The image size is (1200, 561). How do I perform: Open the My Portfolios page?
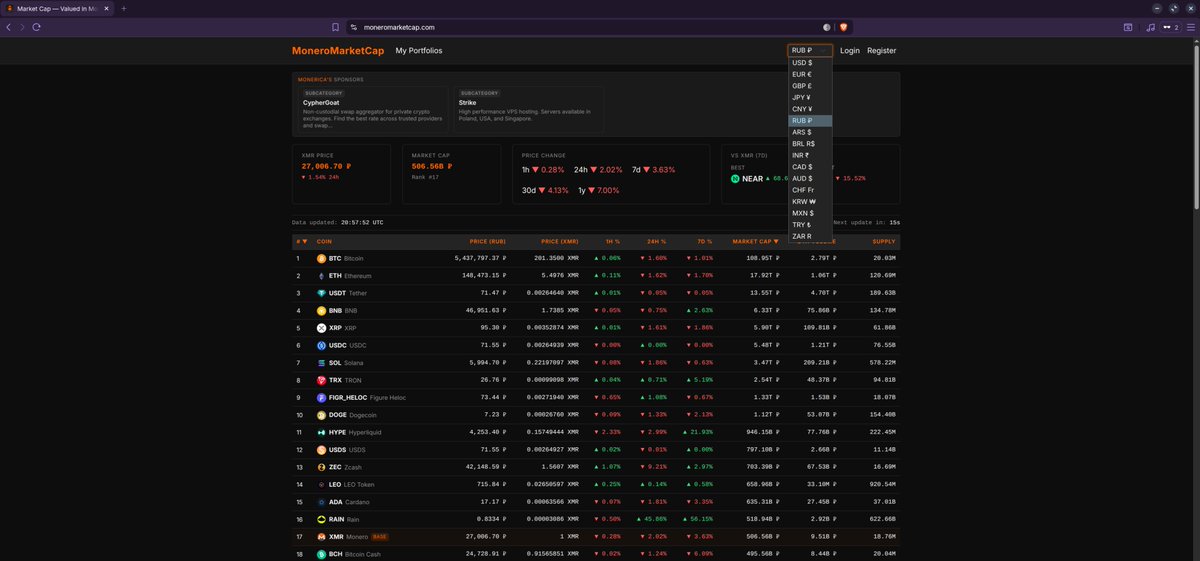(419, 50)
